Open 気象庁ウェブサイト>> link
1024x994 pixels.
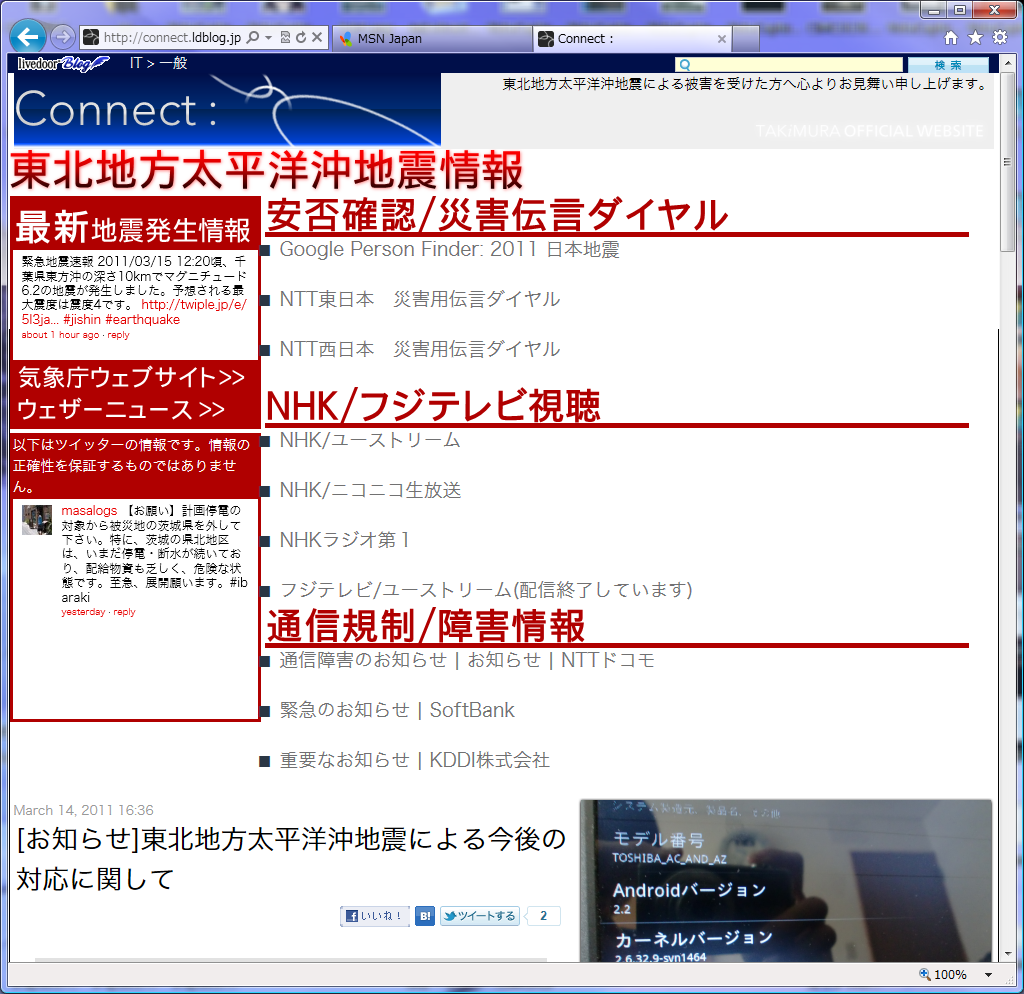click(131, 377)
